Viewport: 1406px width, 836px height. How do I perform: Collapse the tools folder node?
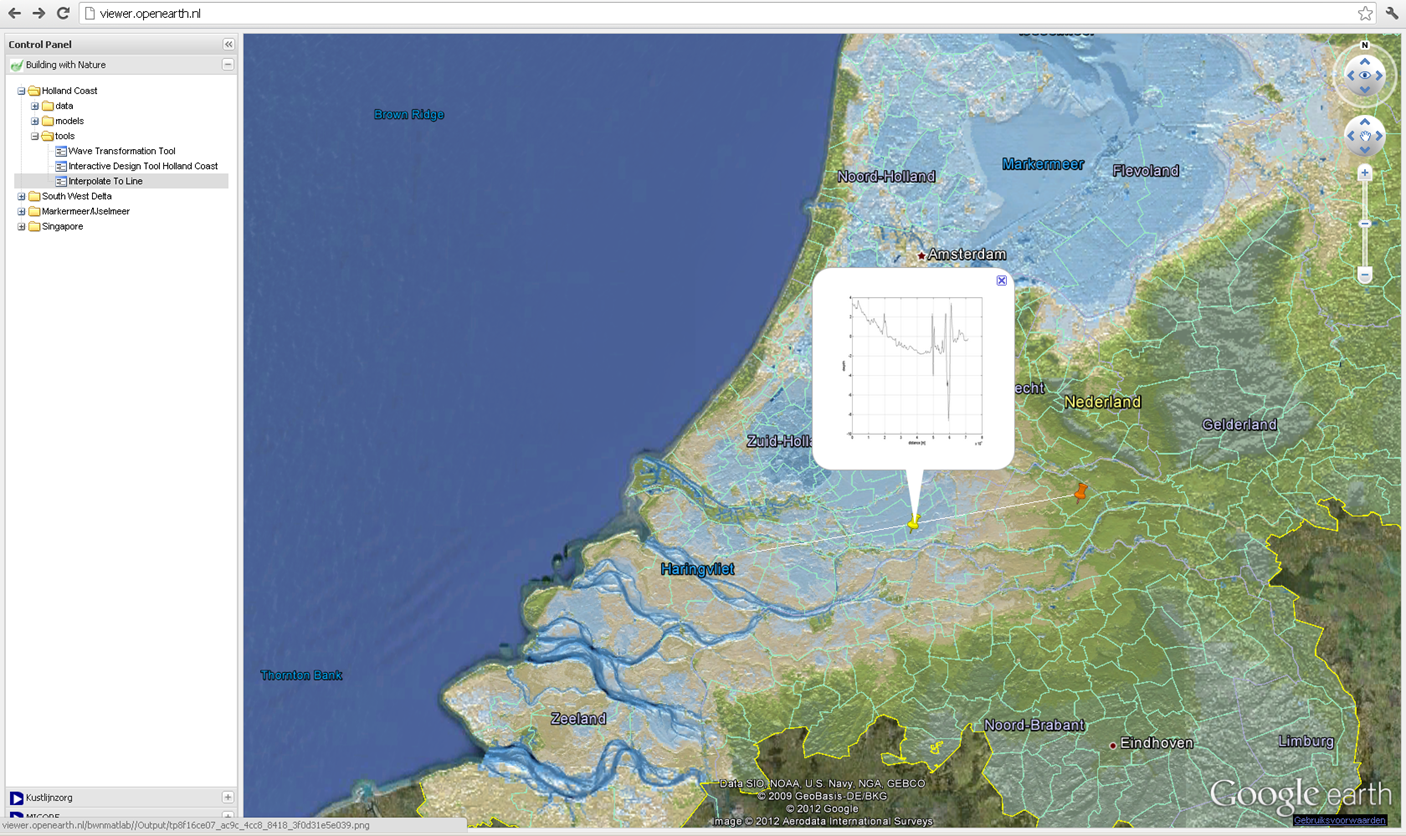tap(35, 136)
